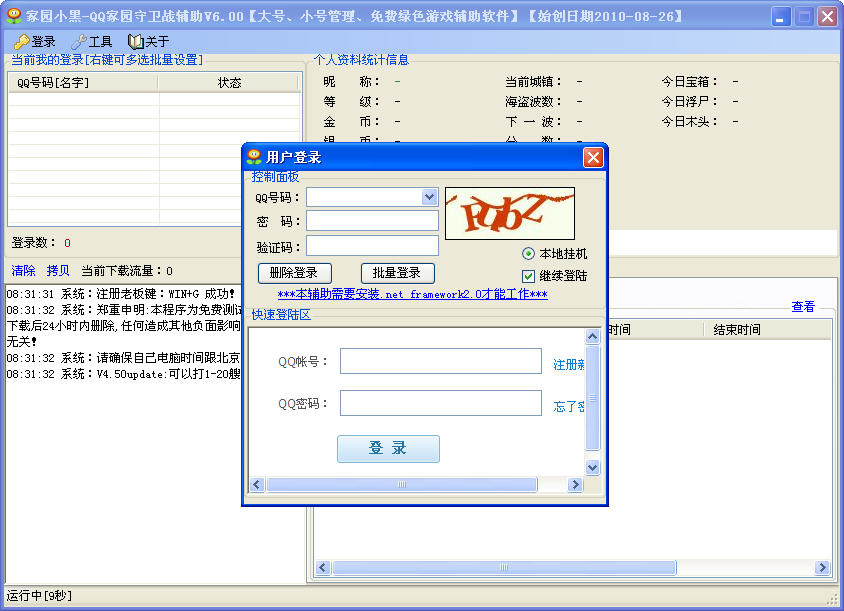The height and width of the screenshot is (611, 844).
Task: Click the right panel horizontal scrollbar thumb
Action: tap(504, 567)
